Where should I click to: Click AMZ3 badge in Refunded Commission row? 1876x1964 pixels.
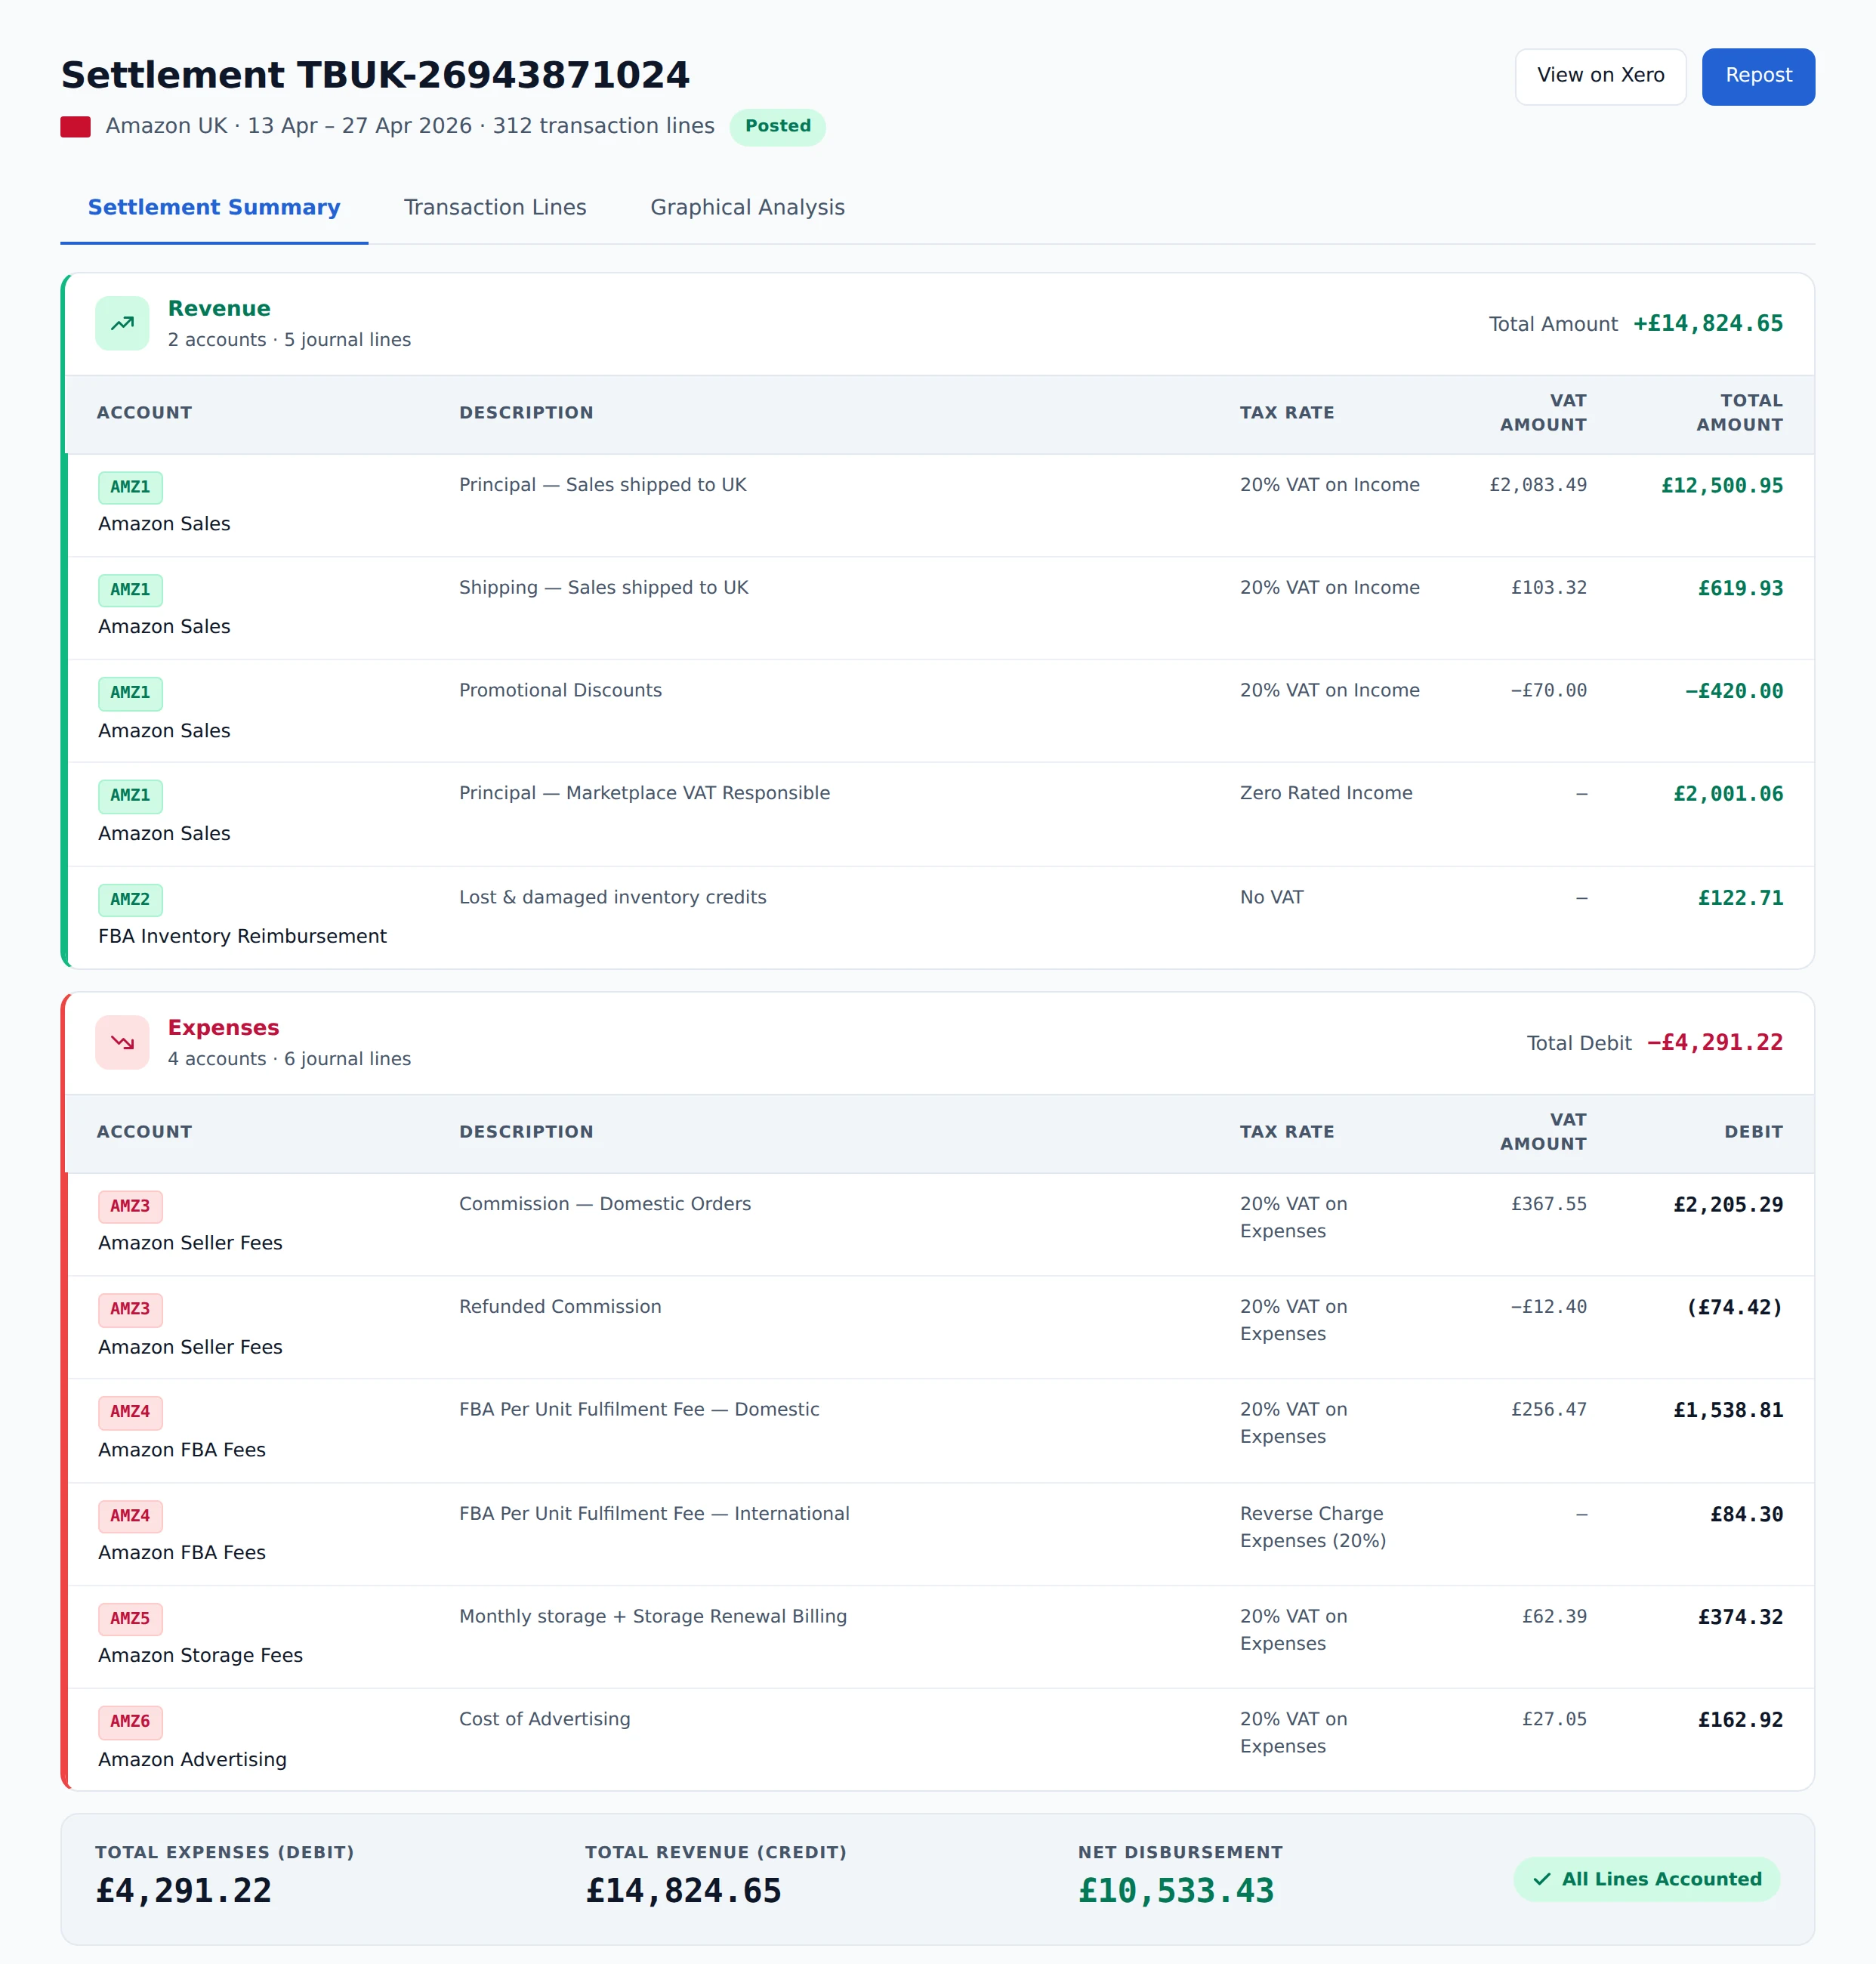(x=130, y=1309)
